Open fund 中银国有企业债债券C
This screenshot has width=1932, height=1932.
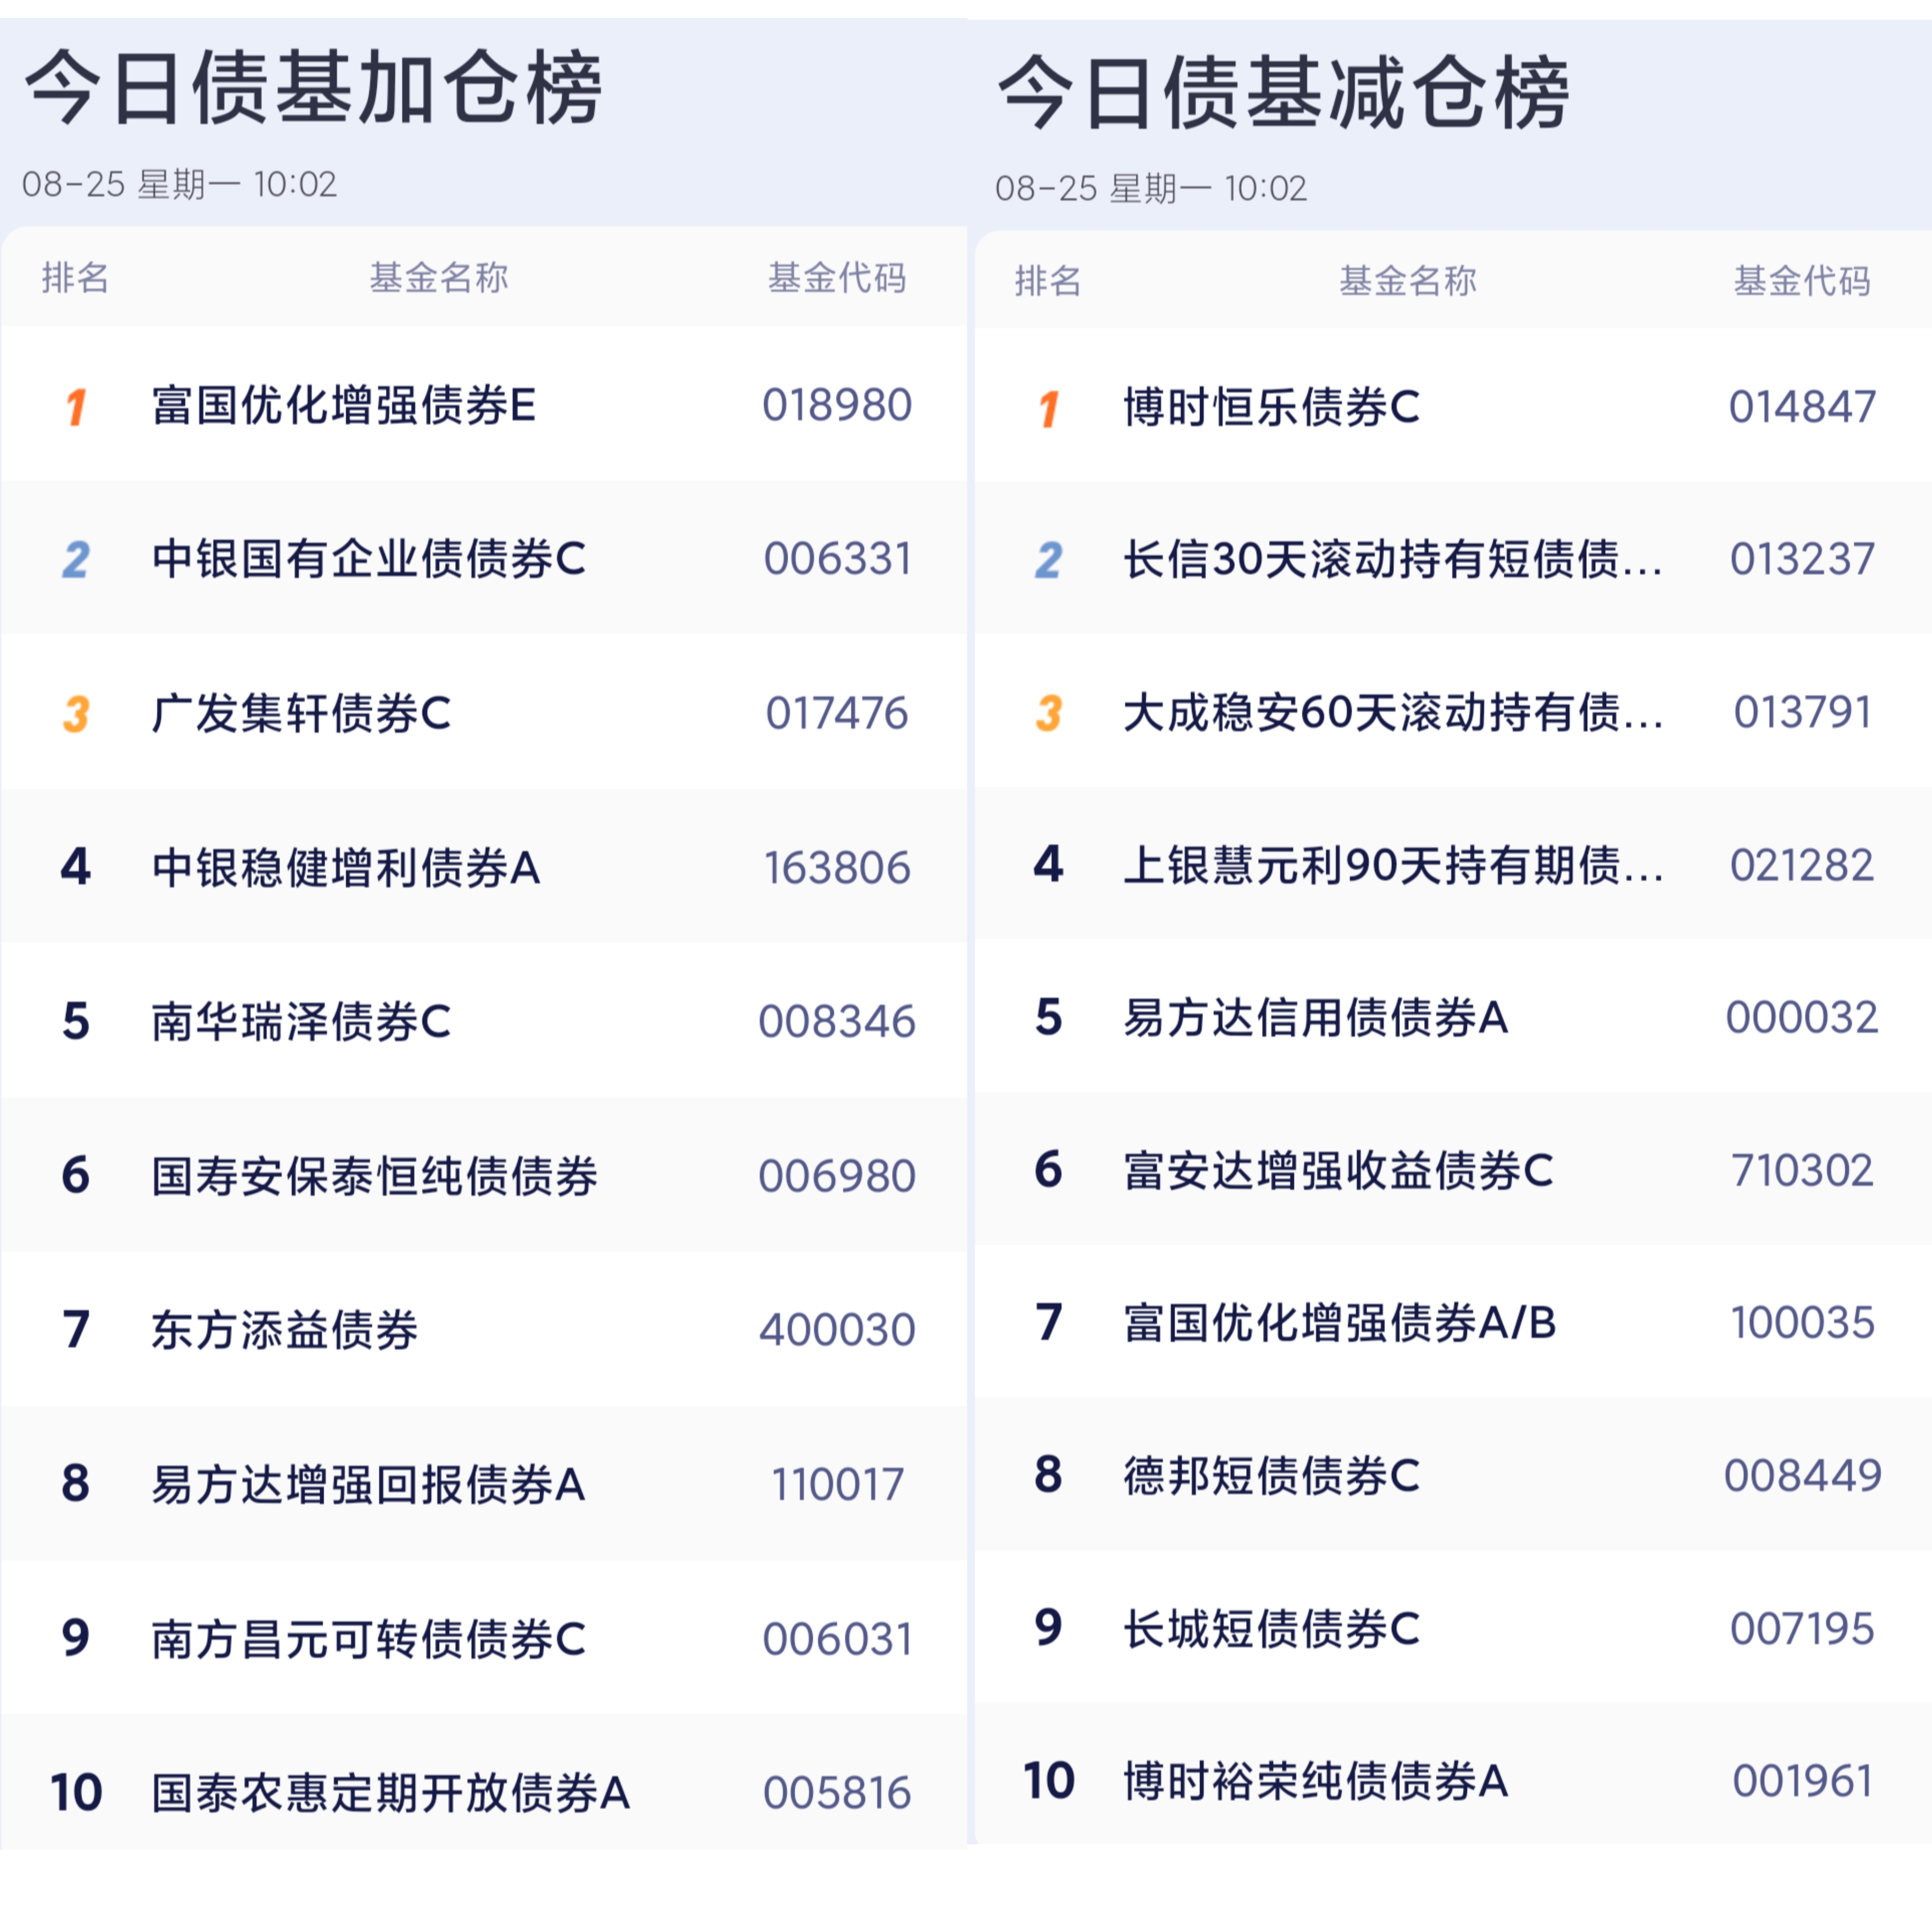tap(369, 559)
